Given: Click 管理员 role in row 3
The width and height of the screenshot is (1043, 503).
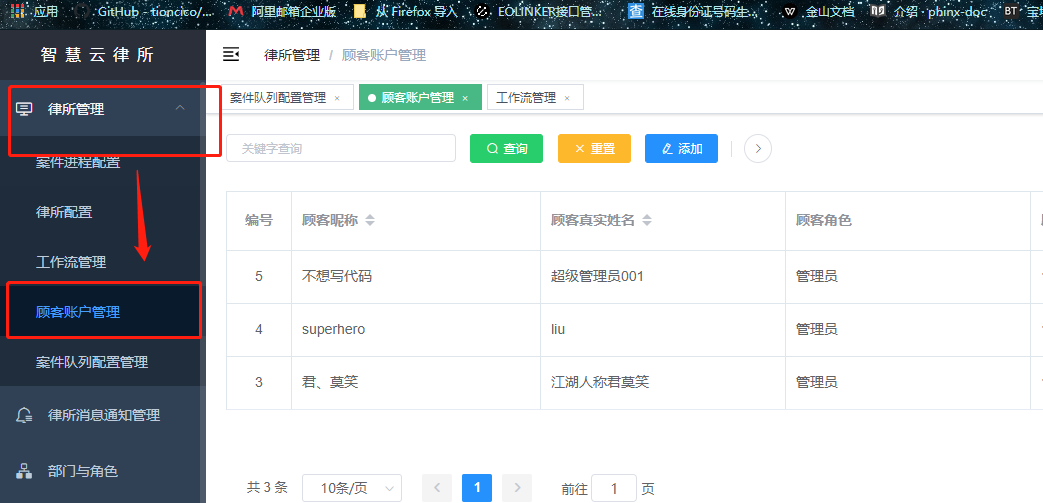Looking at the screenshot, I should [817, 383].
